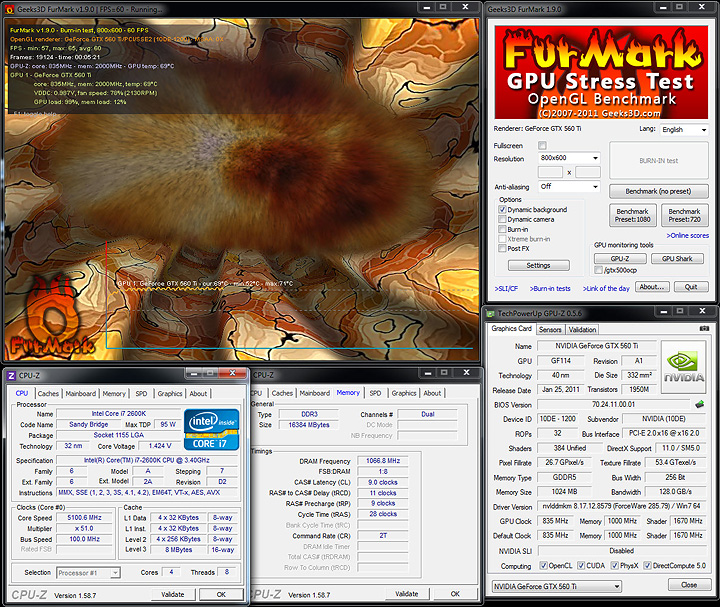Open Mainboard tab in left CPU-Z window
Image resolution: width=720 pixels, height=607 pixels.
coord(81,393)
